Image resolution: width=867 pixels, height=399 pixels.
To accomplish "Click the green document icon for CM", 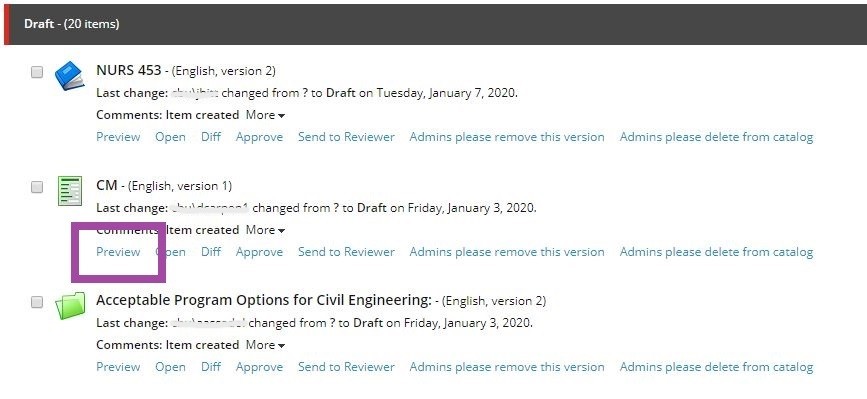I will point(70,191).
